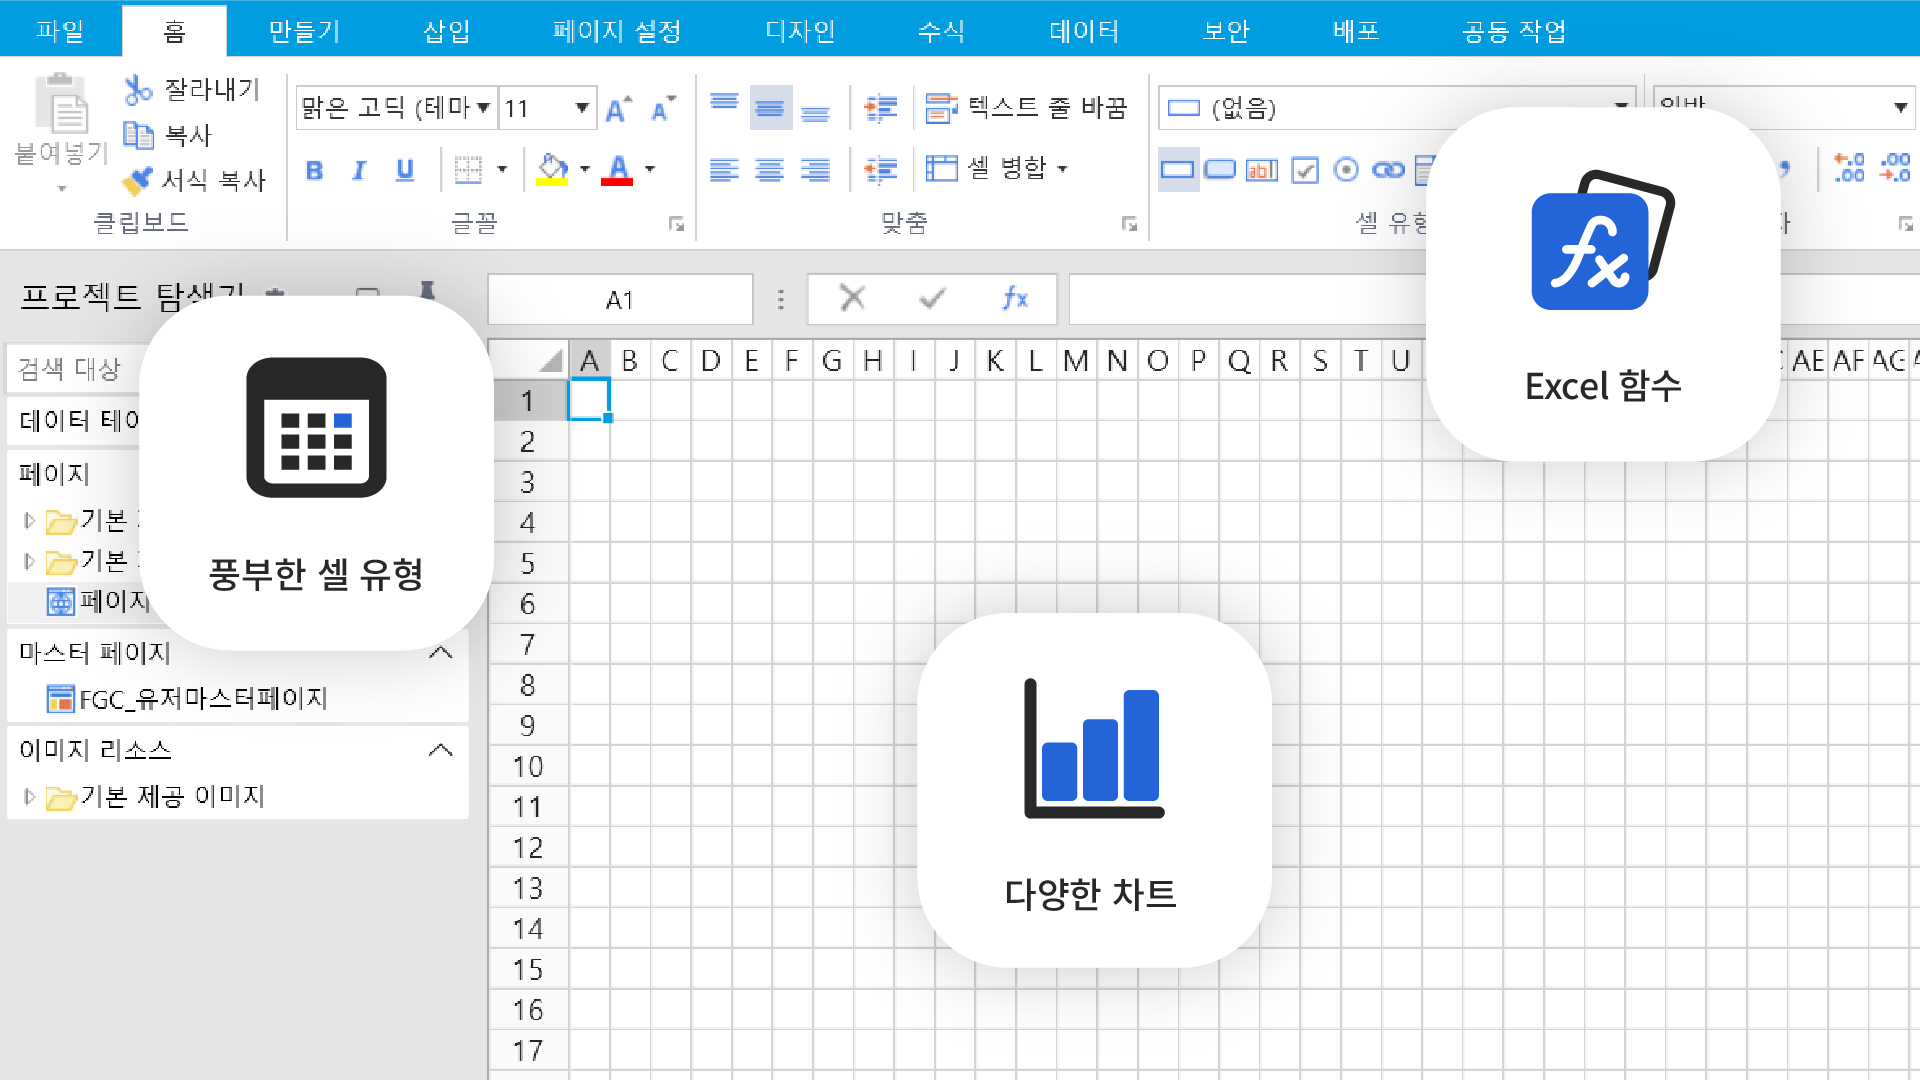Open the 붙여넣기 paste options arrow

pyautogui.click(x=62, y=188)
